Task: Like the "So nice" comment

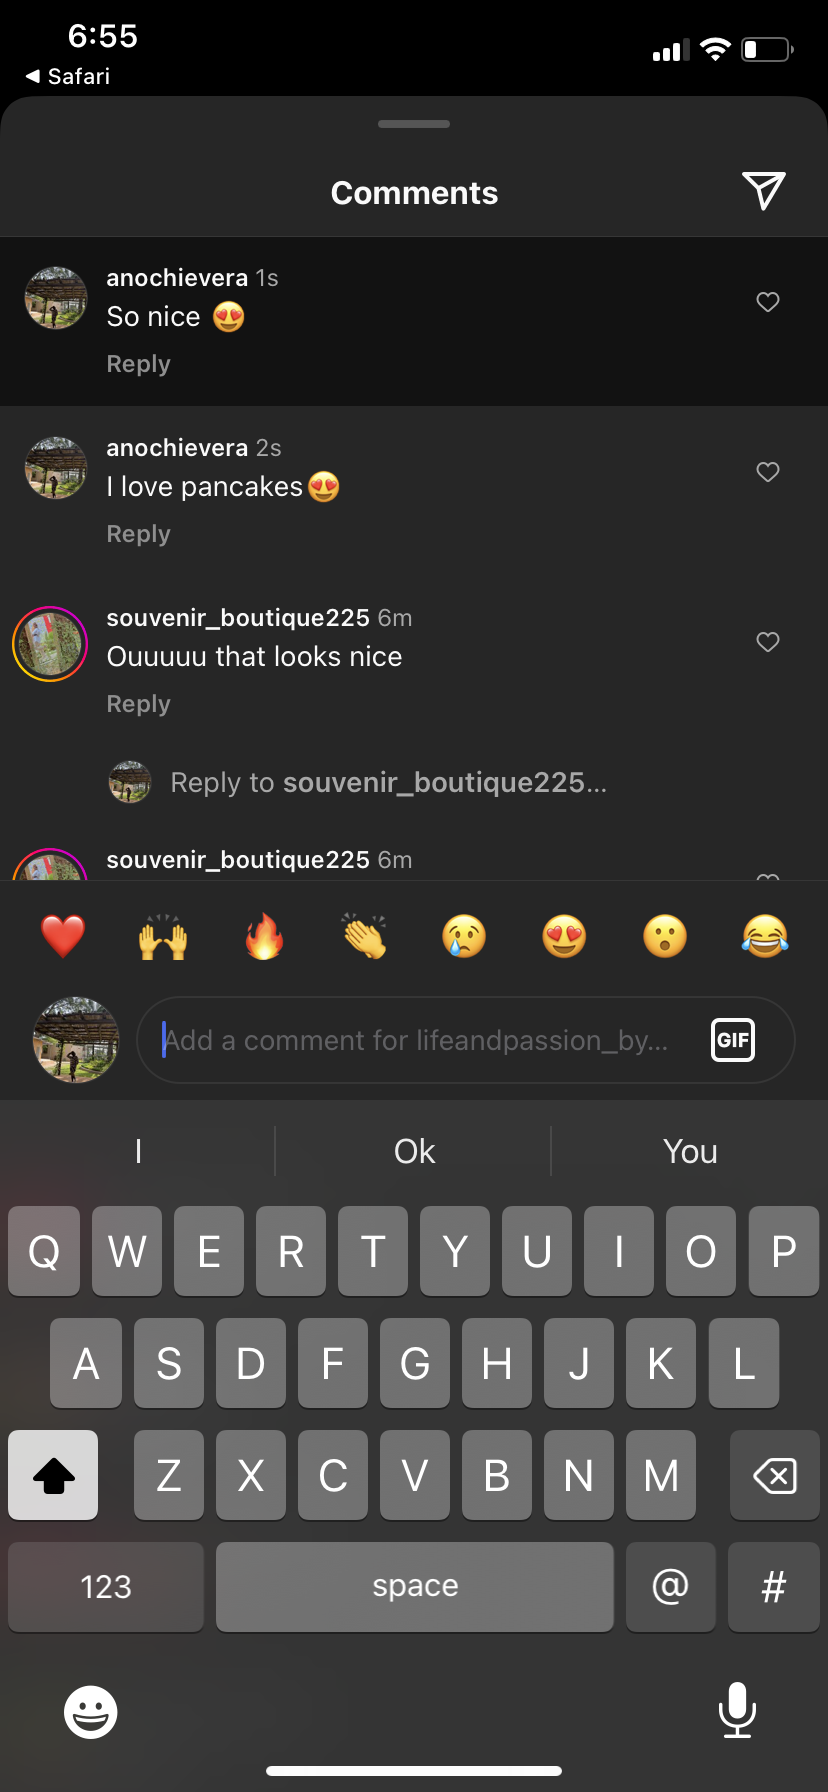Action: (x=767, y=302)
